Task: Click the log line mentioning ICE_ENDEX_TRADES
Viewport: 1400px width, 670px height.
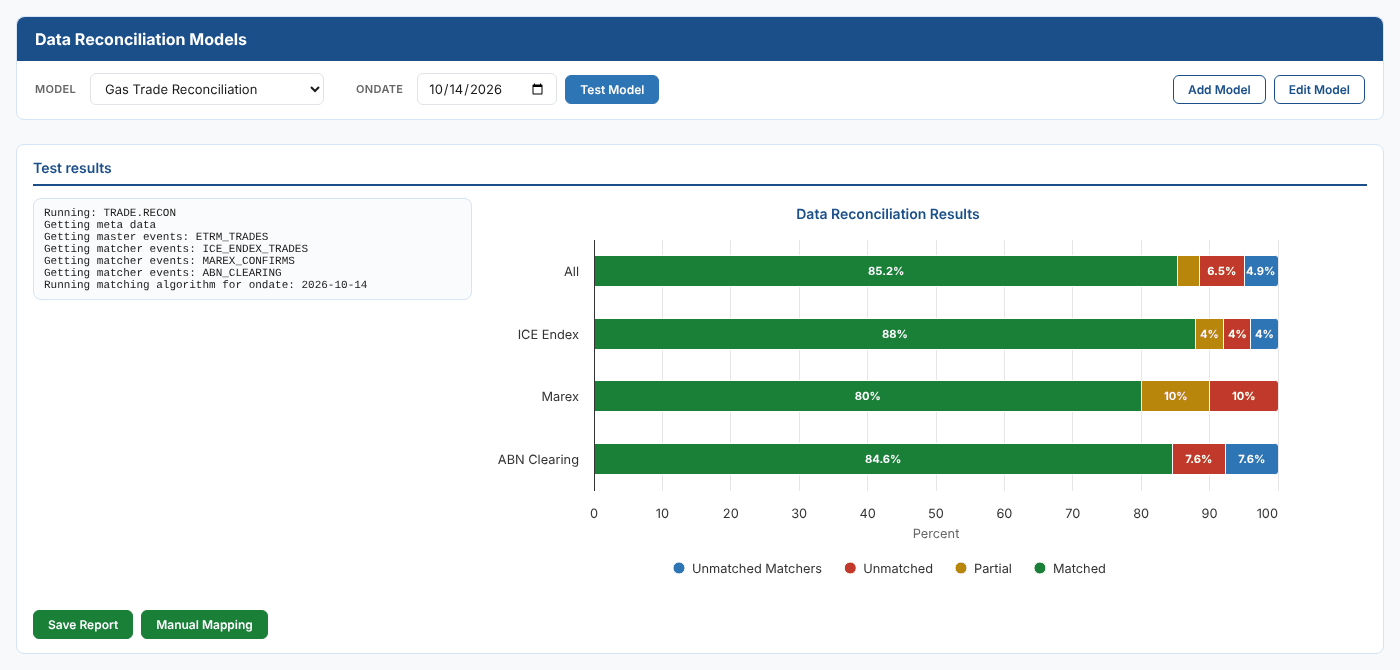Action: [x=176, y=248]
